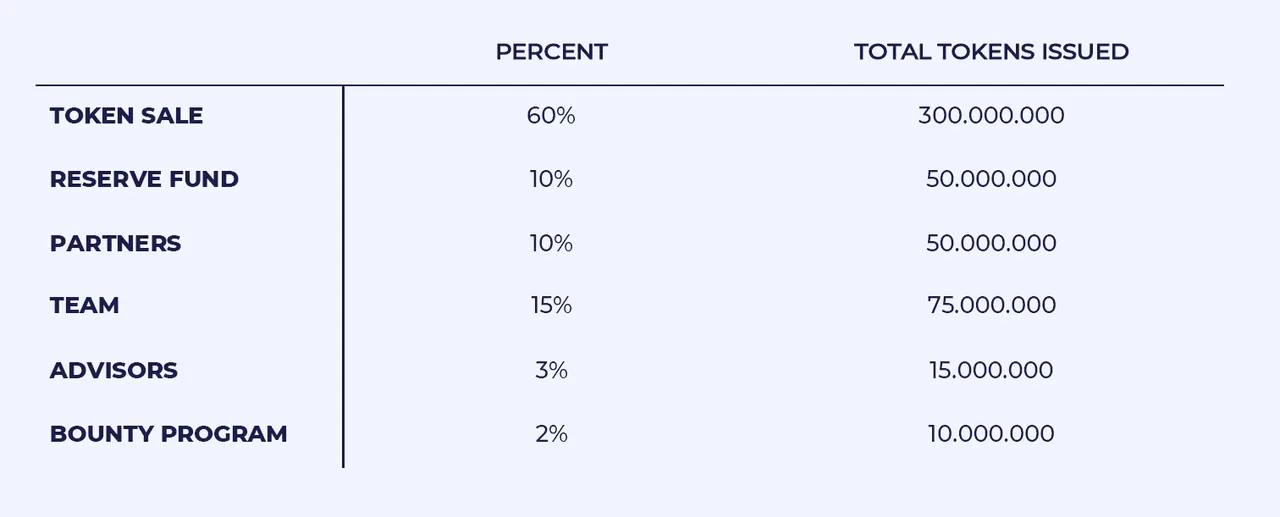Select the TOKEN SALE row label
The image size is (1280, 517).
[126, 116]
